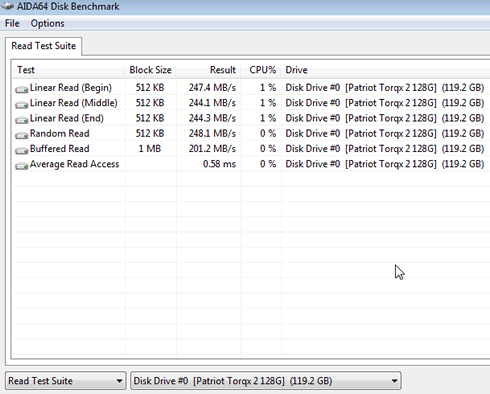The image size is (490, 394).
Task: Click the 244.1 MB/s result value
Action: click(212, 103)
